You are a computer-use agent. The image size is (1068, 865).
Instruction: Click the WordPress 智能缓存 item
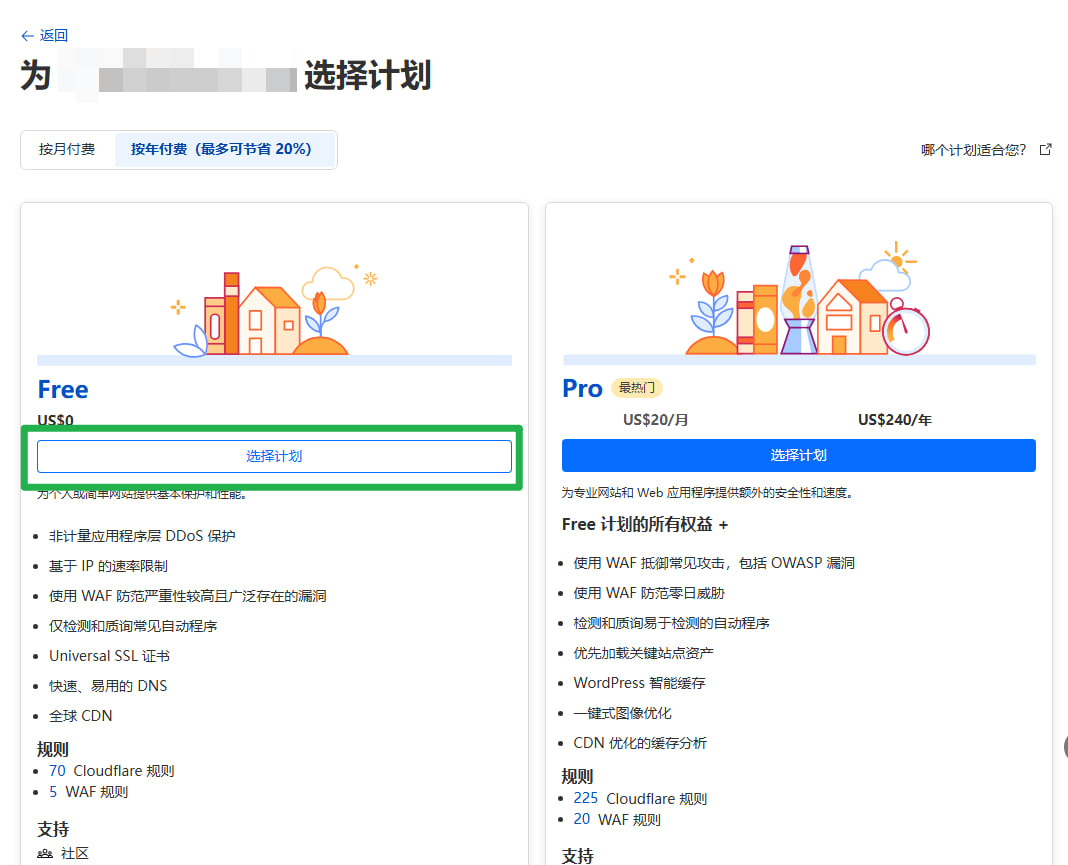coord(640,683)
